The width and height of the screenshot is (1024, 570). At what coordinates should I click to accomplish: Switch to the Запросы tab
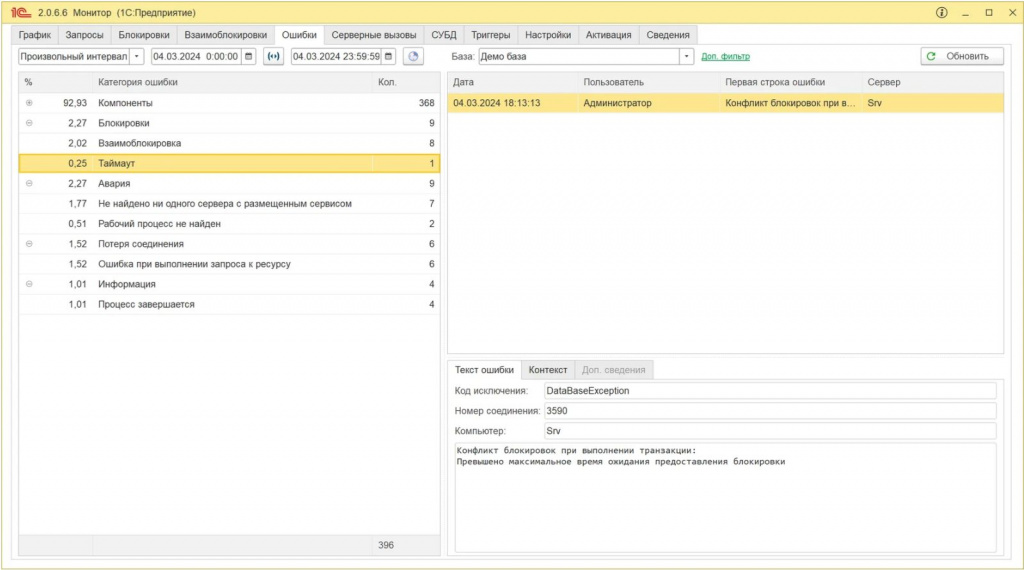pos(84,35)
